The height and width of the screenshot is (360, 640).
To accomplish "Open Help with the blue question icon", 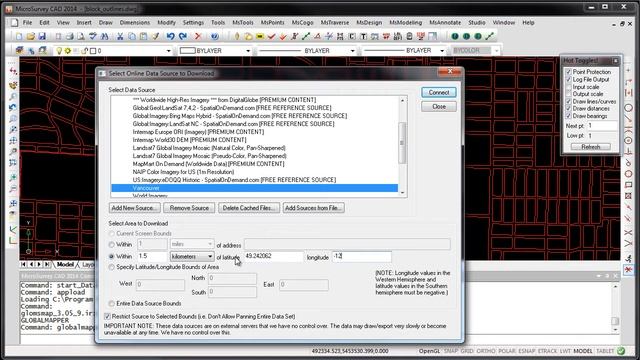I will point(215,36).
